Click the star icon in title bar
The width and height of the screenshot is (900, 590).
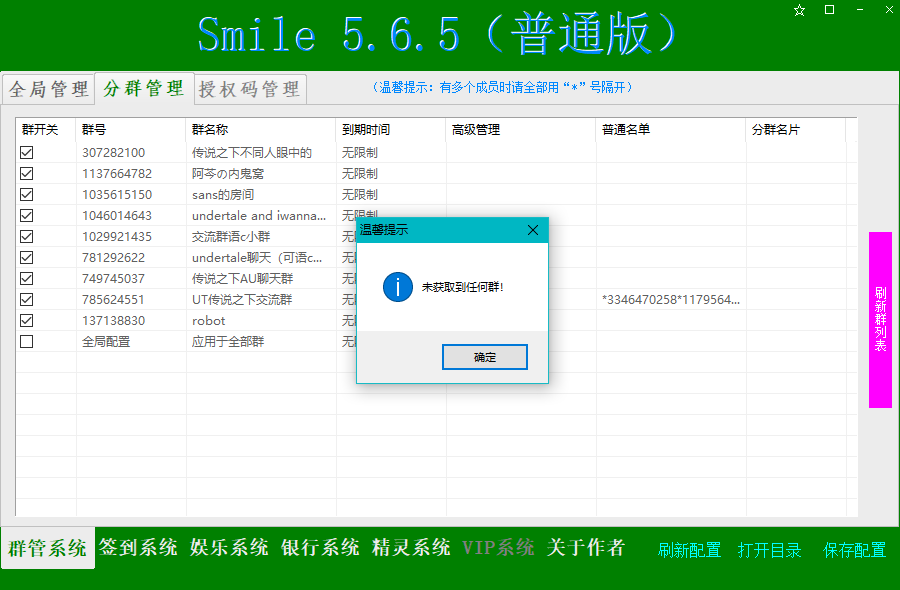tap(799, 10)
